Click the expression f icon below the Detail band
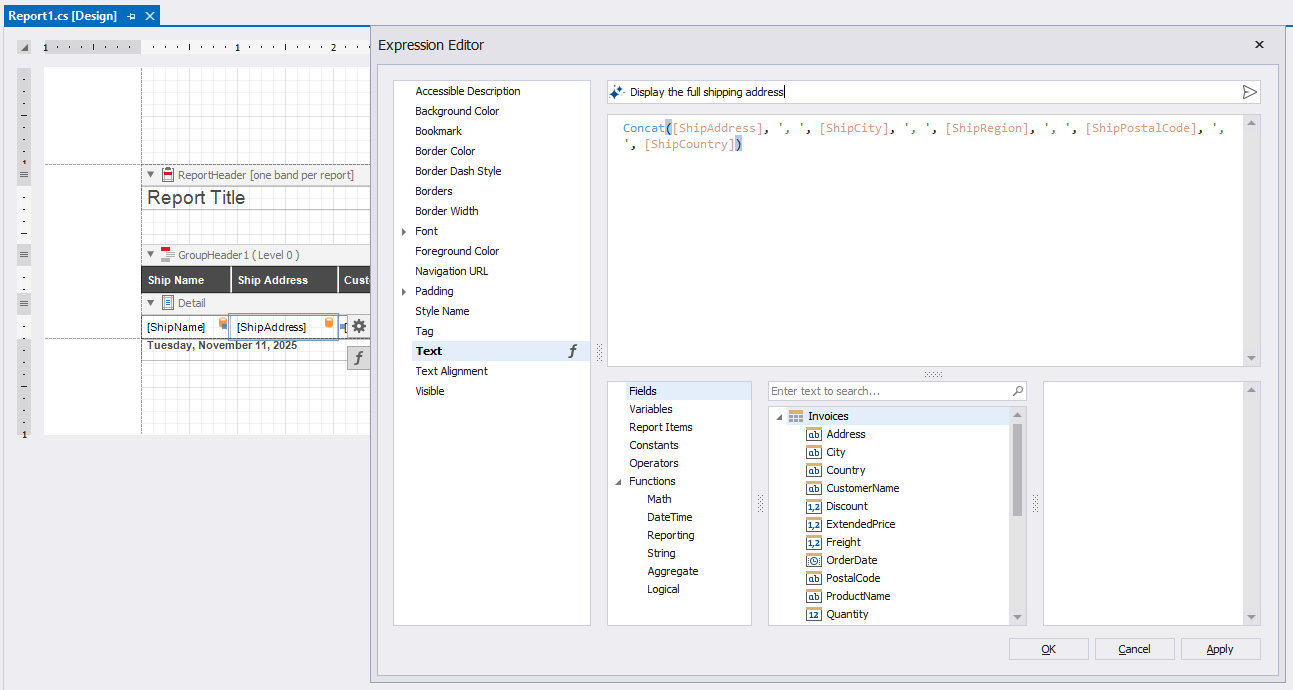The image size is (1293, 690). click(358, 357)
